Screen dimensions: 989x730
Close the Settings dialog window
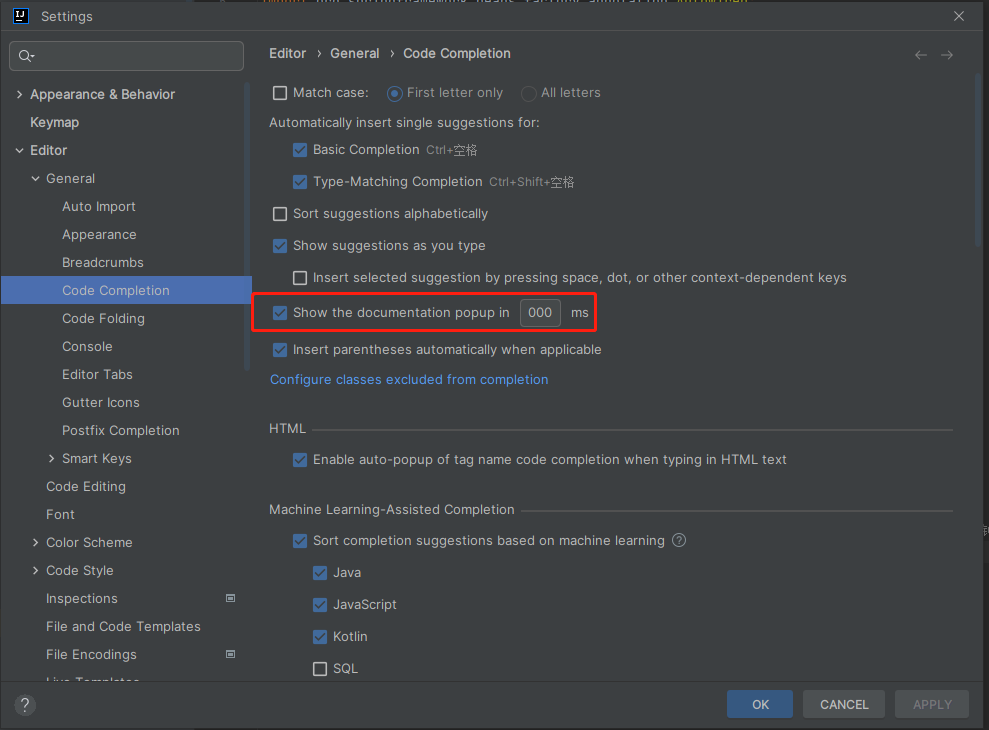[x=959, y=16]
